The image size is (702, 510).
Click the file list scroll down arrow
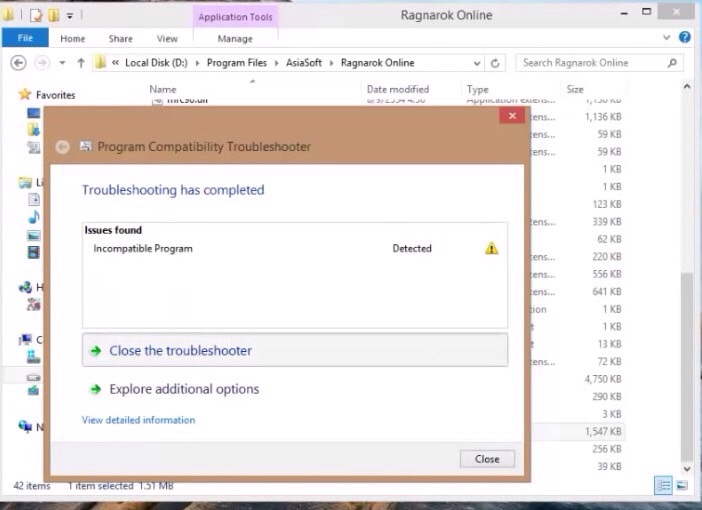tap(687, 469)
